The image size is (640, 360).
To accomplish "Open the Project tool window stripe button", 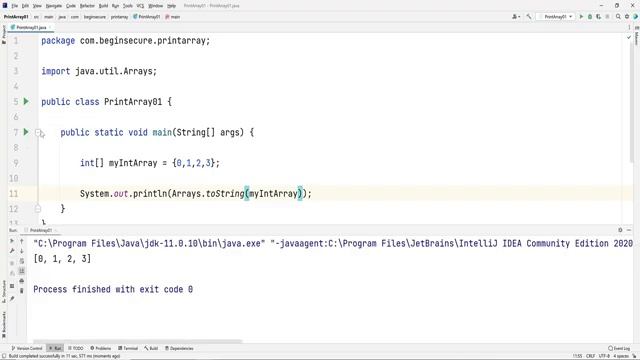I will [4, 34].
